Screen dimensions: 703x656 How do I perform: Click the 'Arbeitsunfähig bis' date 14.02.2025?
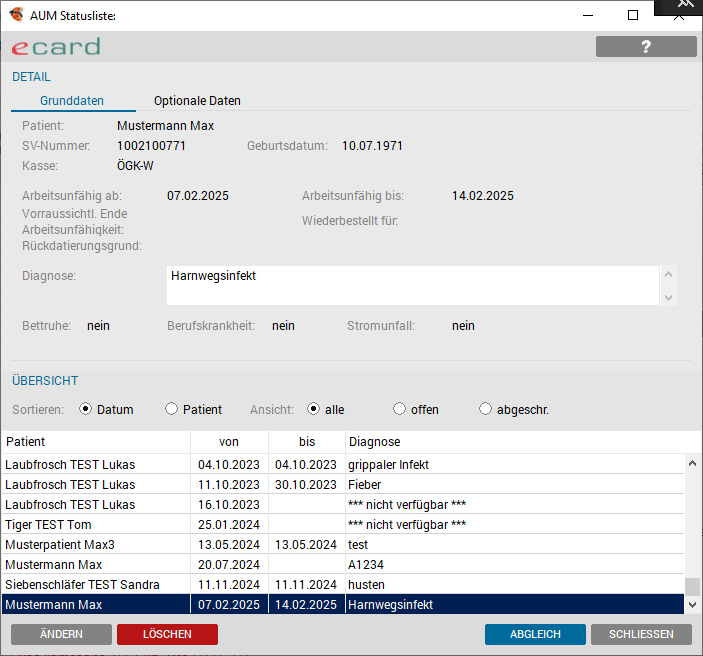482,196
